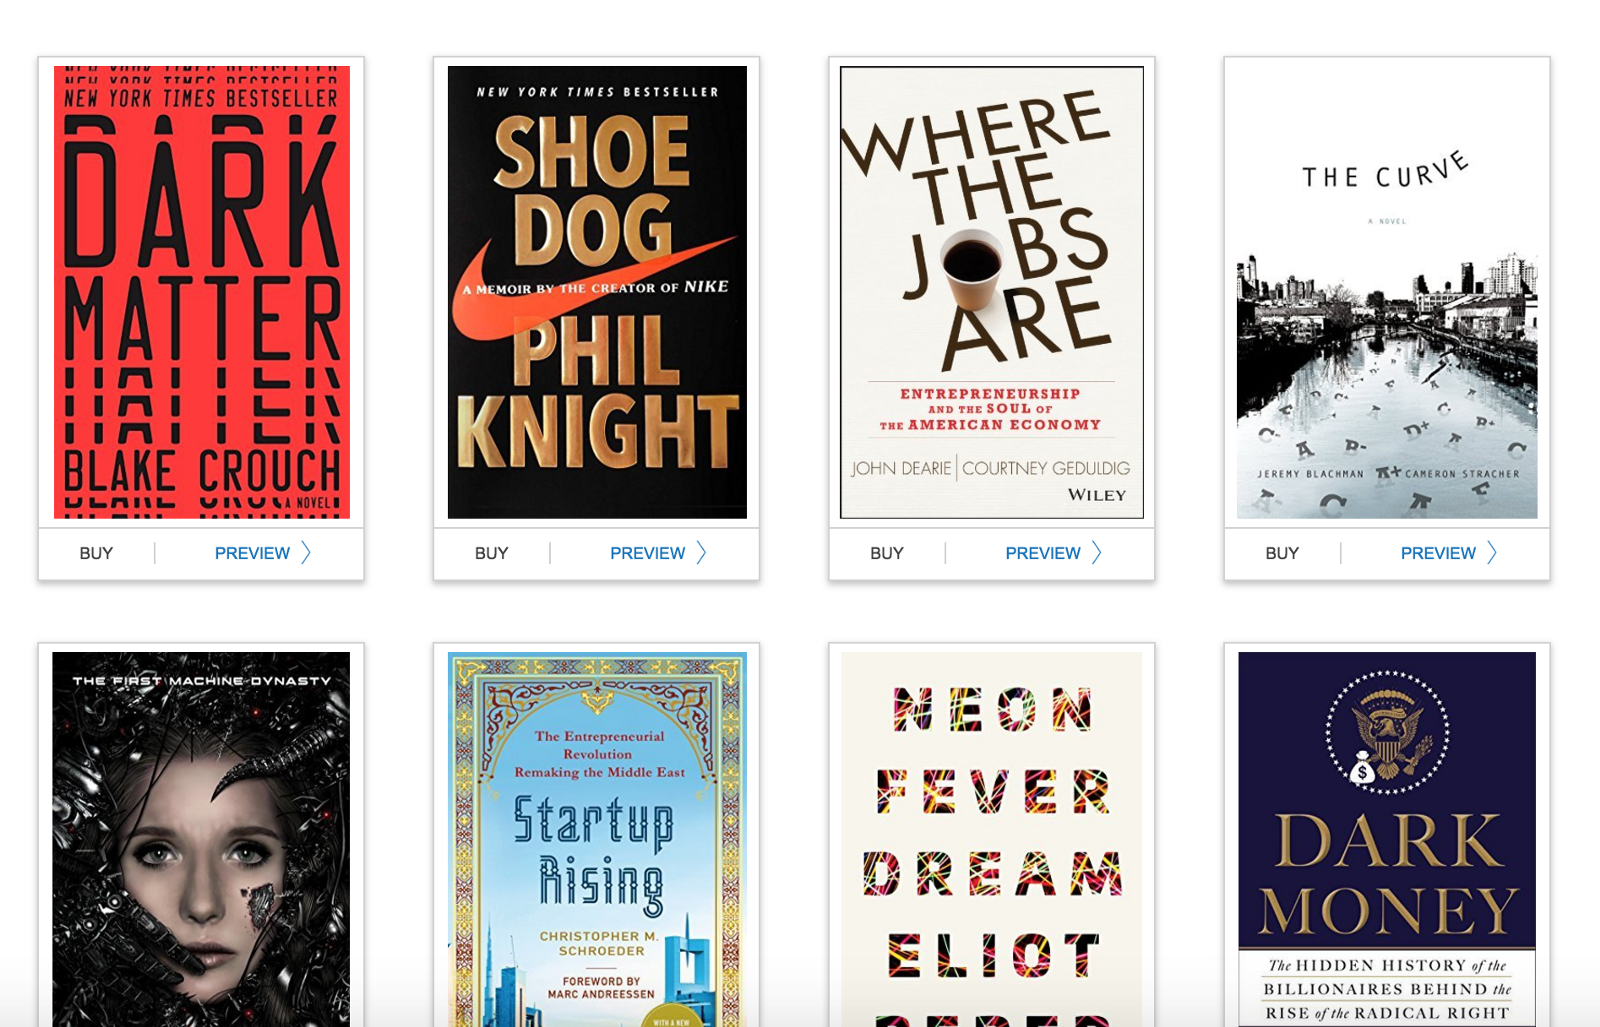The image size is (1600, 1027).
Task: Buy the Dark Matter book
Action: (x=96, y=553)
